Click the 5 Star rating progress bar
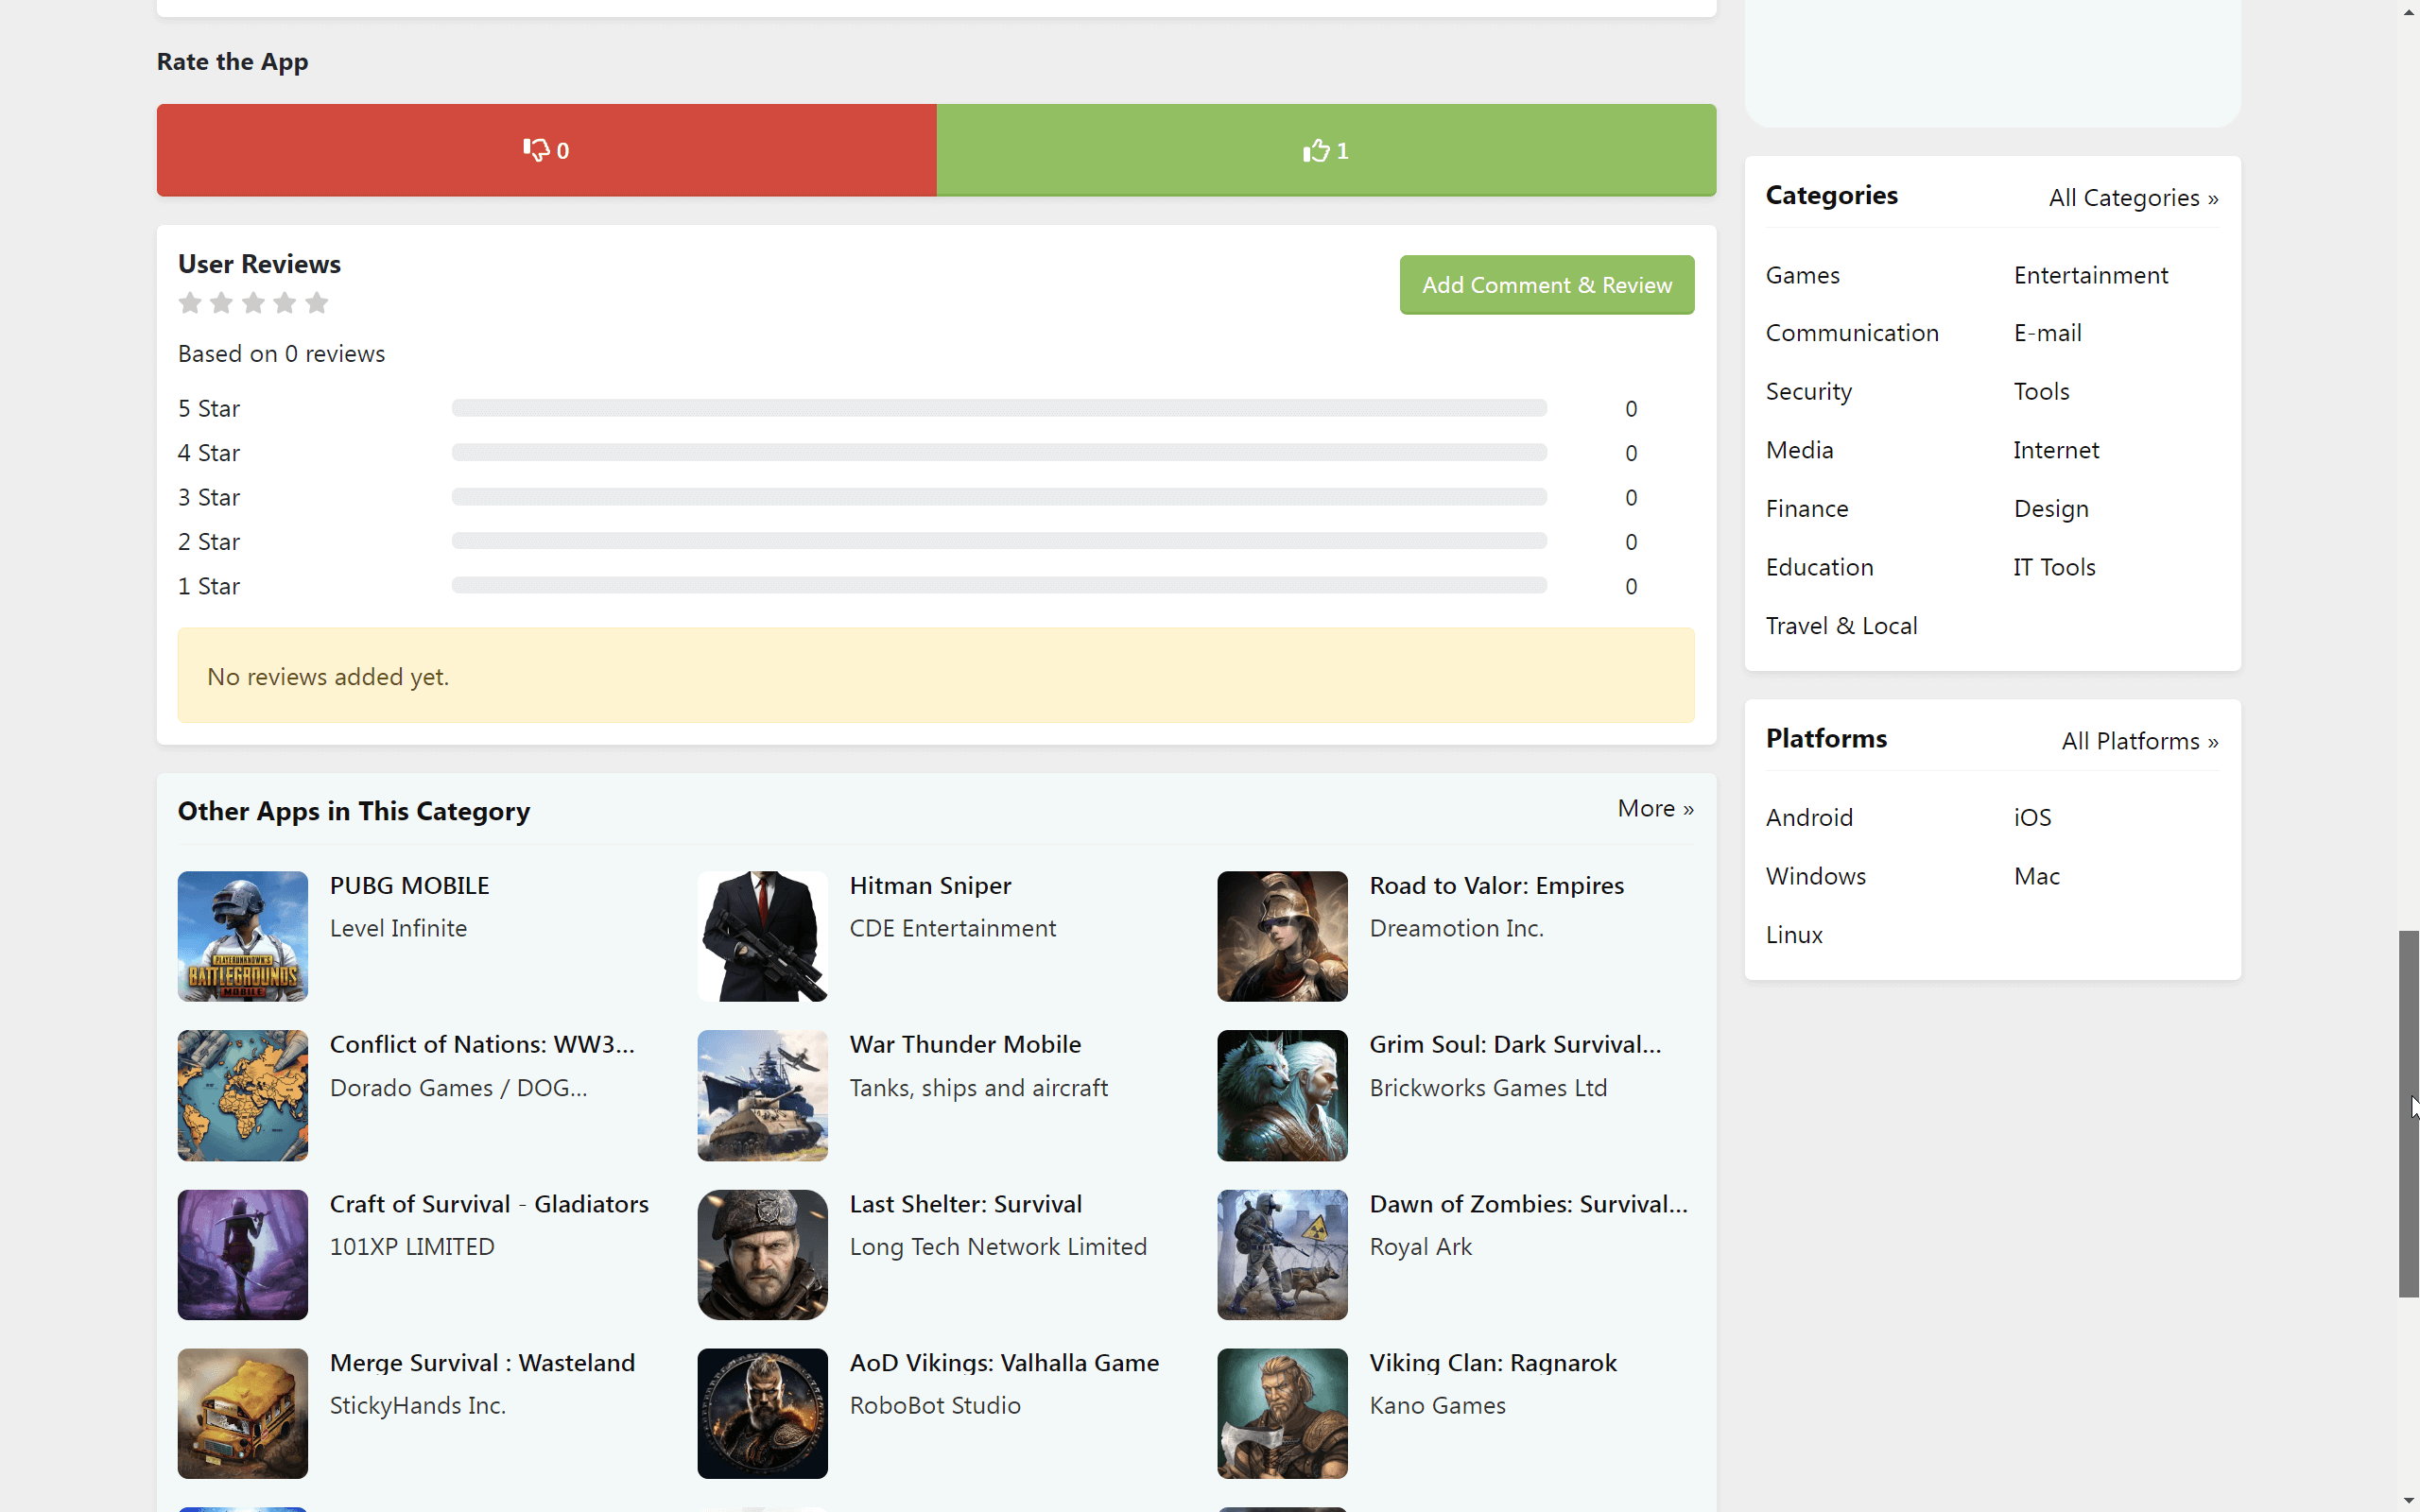 tap(999, 407)
